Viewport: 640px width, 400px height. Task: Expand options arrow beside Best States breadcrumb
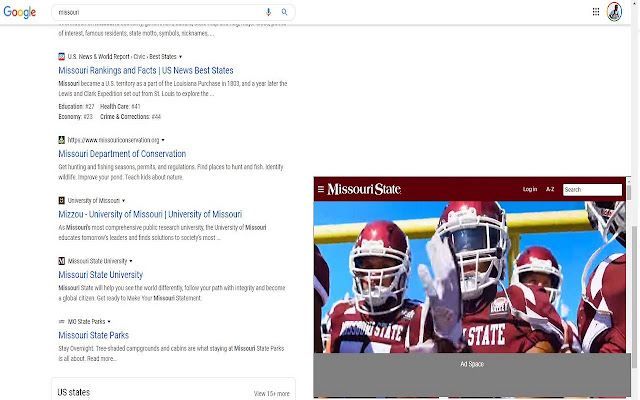(180, 57)
